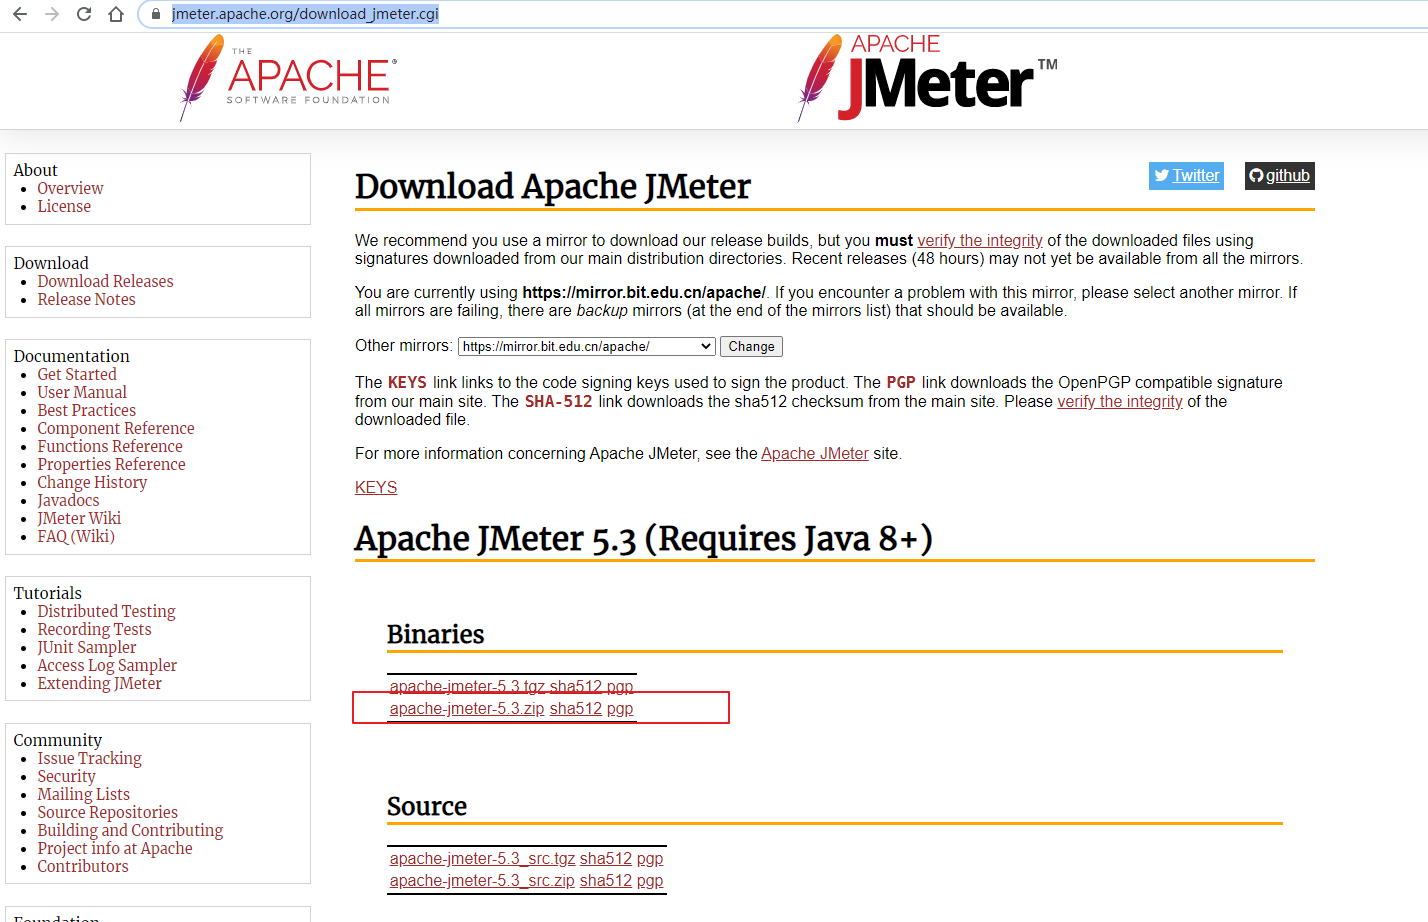The image size is (1428, 922).
Task: Open Source Repositories link
Action: tap(107, 812)
